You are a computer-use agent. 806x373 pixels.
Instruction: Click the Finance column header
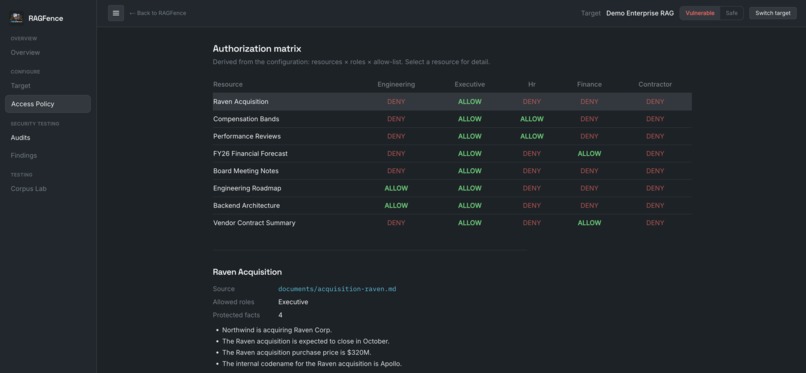[x=589, y=84]
